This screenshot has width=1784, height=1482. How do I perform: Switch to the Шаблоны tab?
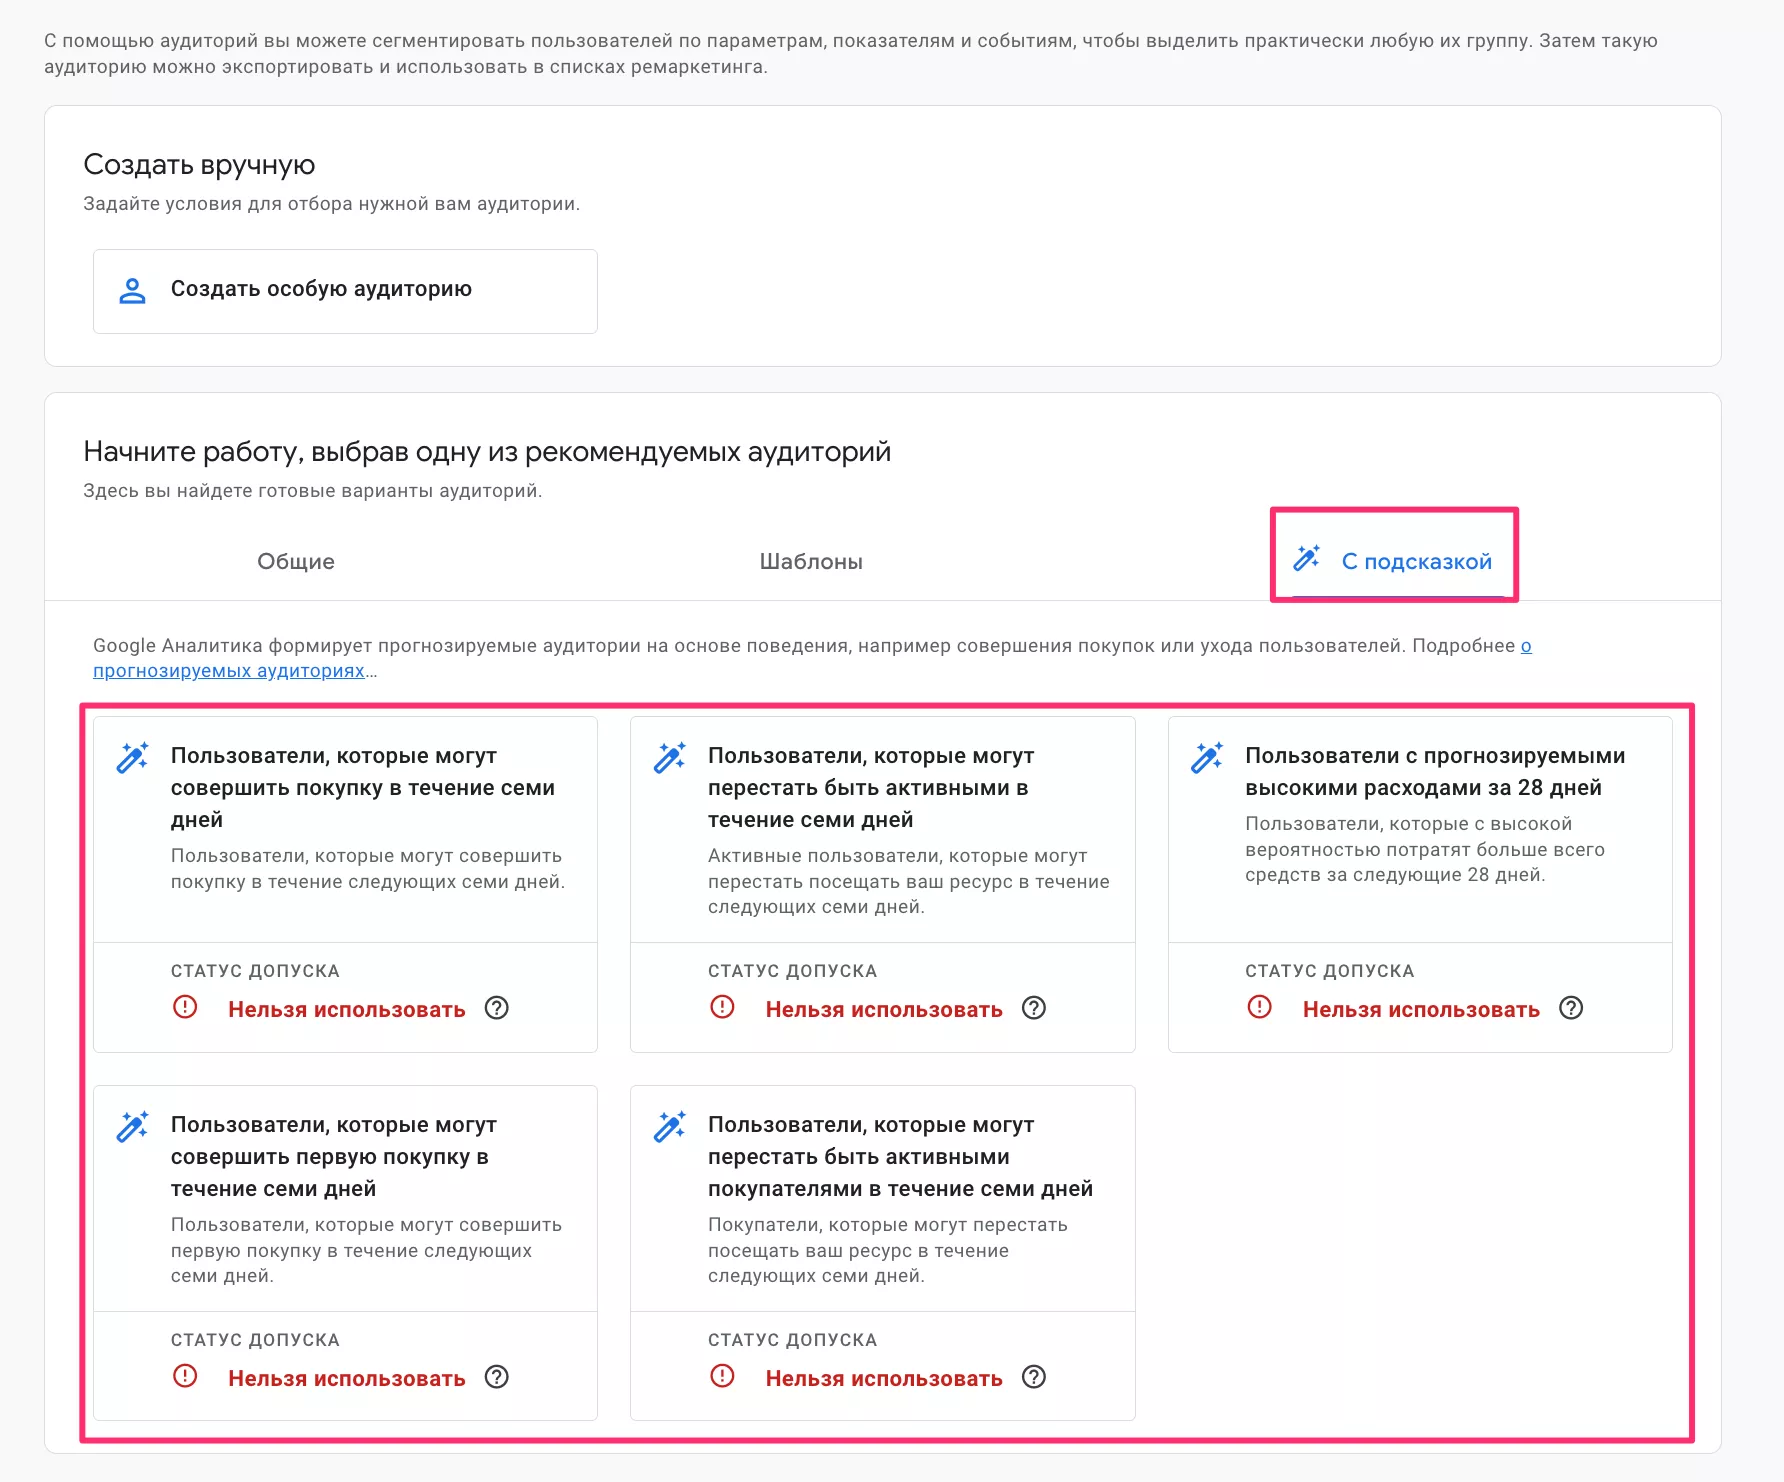(812, 561)
